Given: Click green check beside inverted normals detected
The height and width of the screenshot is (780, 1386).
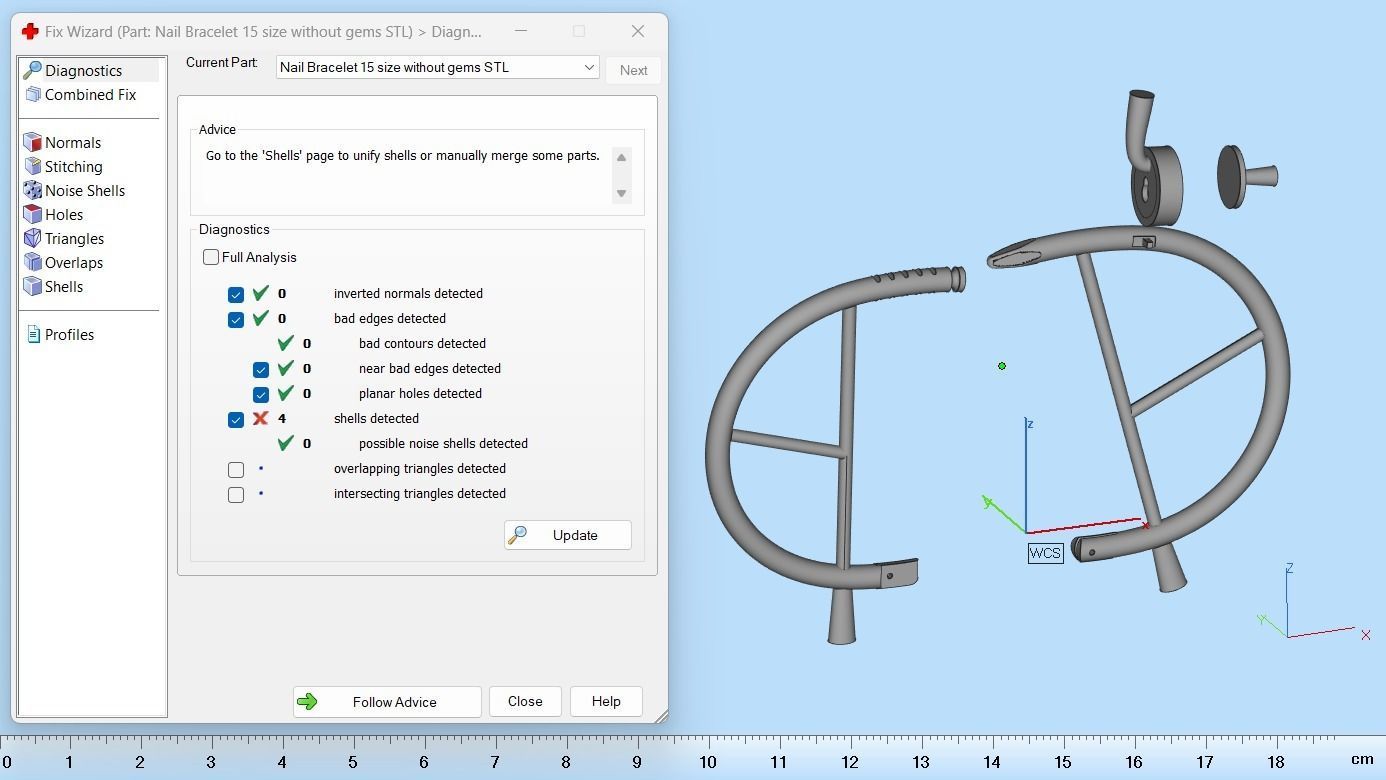Looking at the screenshot, I should tap(261, 293).
